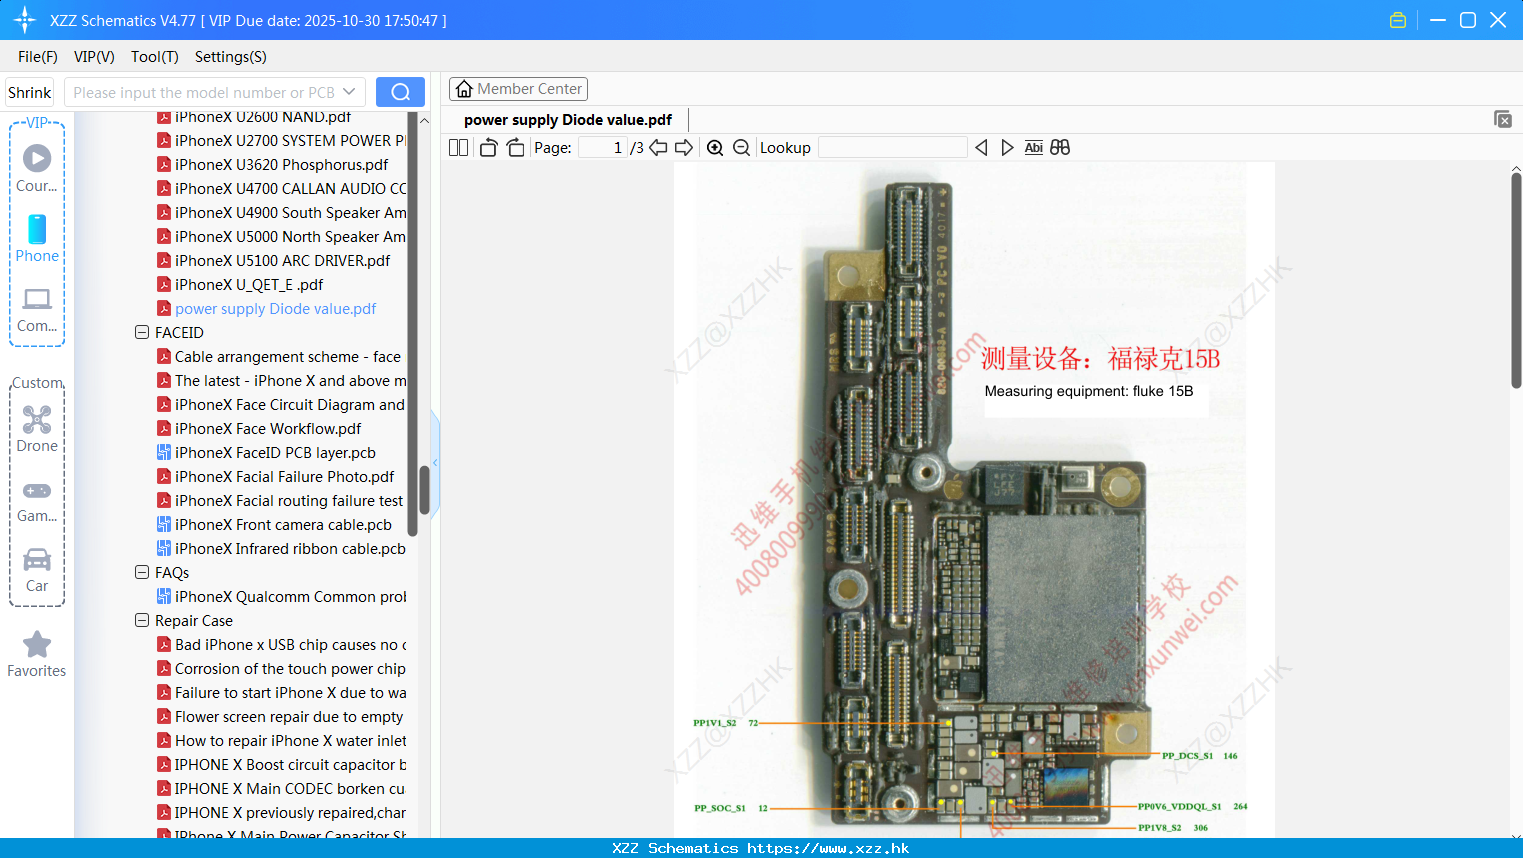Collapse the FACEID tree group
This screenshot has height=858, width=1523.
(x=142, y=332)
